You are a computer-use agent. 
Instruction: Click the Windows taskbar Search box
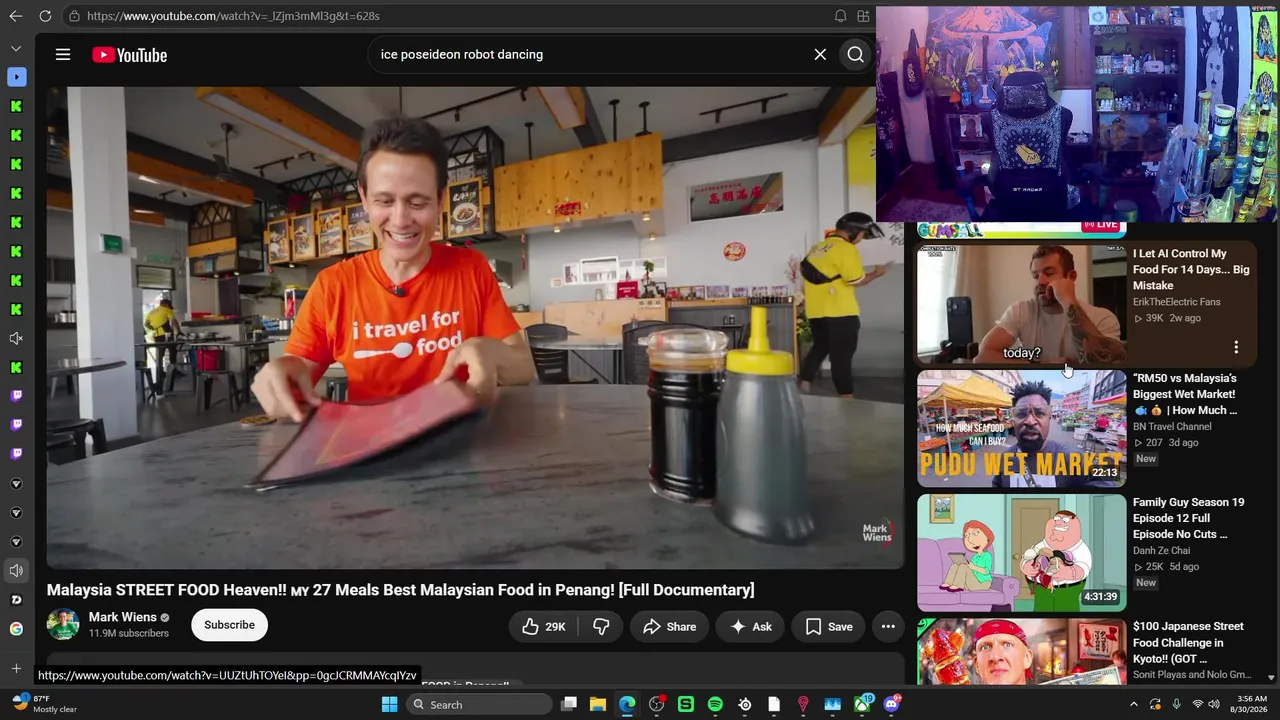tap(481, 705)
